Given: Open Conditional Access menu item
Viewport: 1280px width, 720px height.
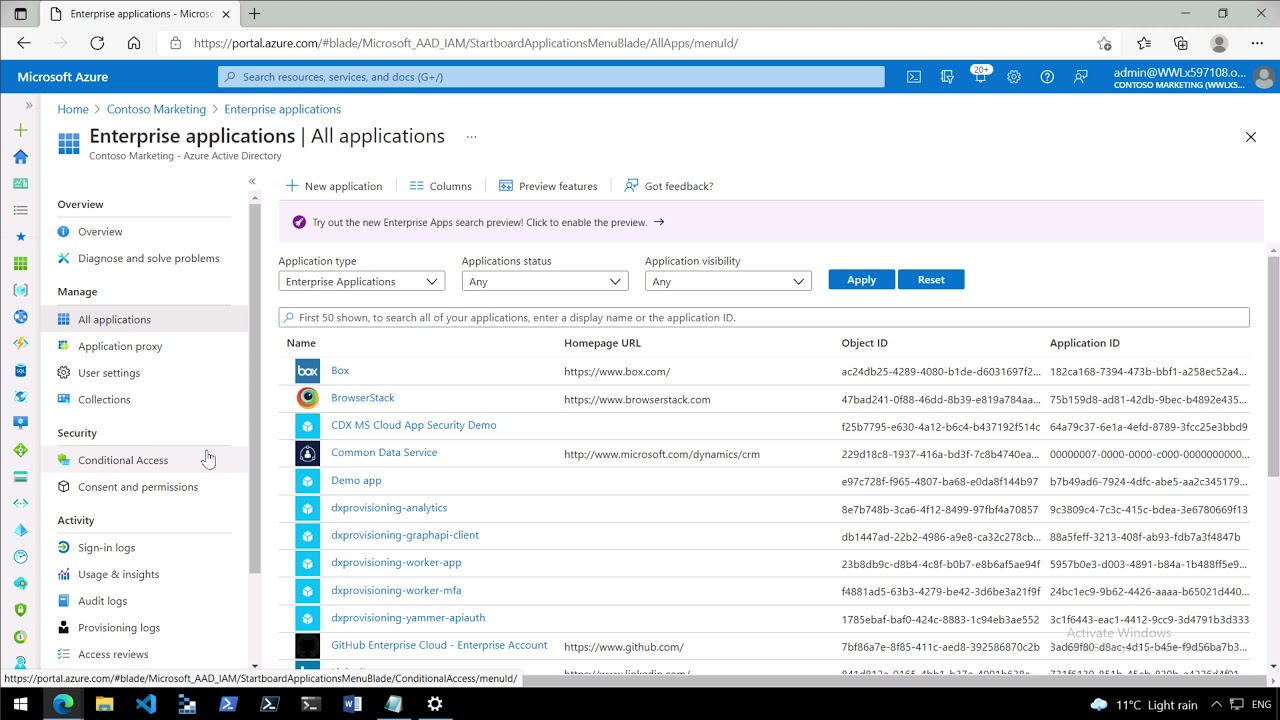Looking at the screenshot, I should (x=123, y=460).
